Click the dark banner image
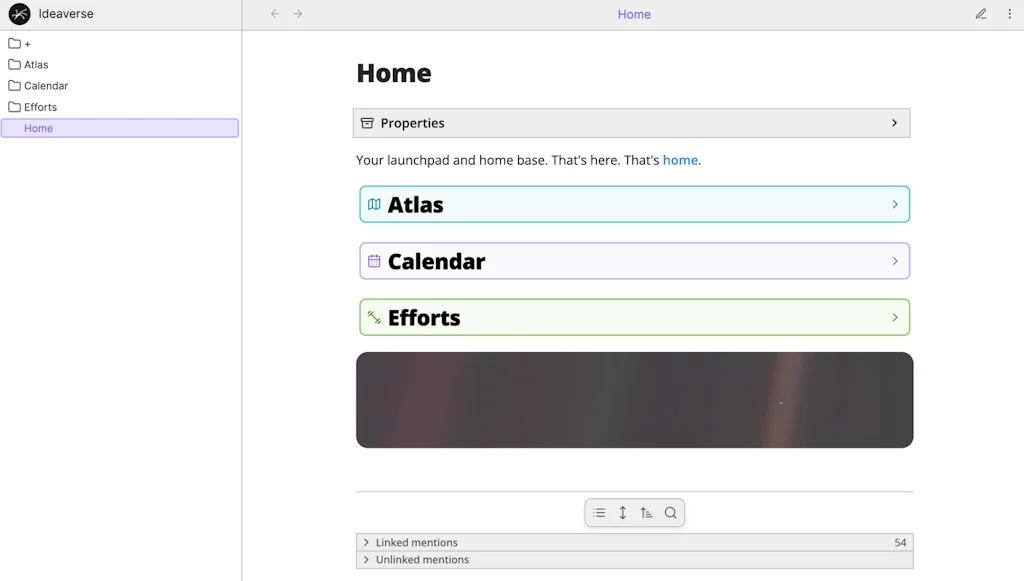The image size is (1024, 581). [x=634, y=400]
